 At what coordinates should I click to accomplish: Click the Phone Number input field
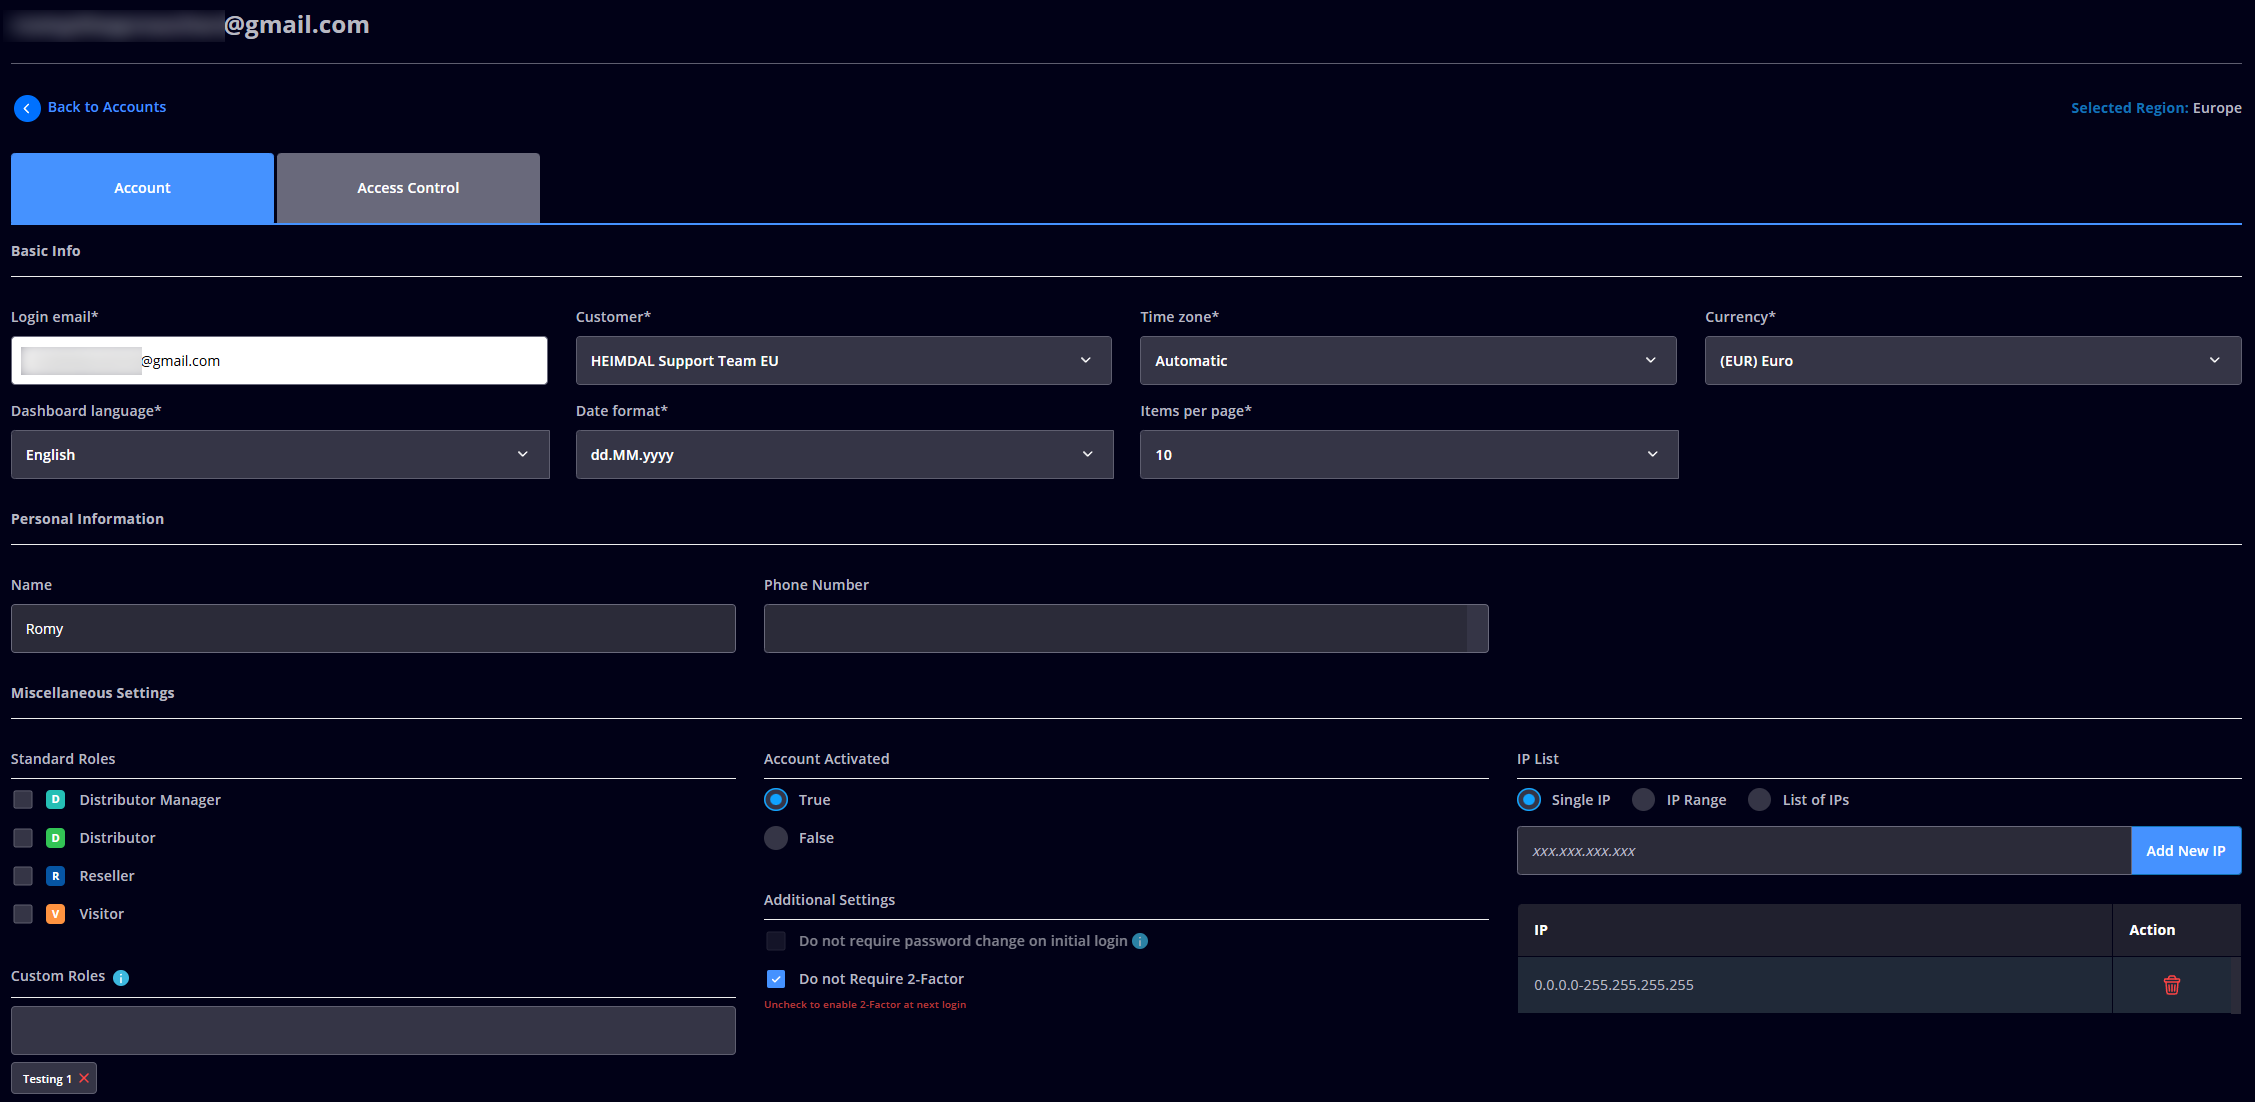point(1126,629)
